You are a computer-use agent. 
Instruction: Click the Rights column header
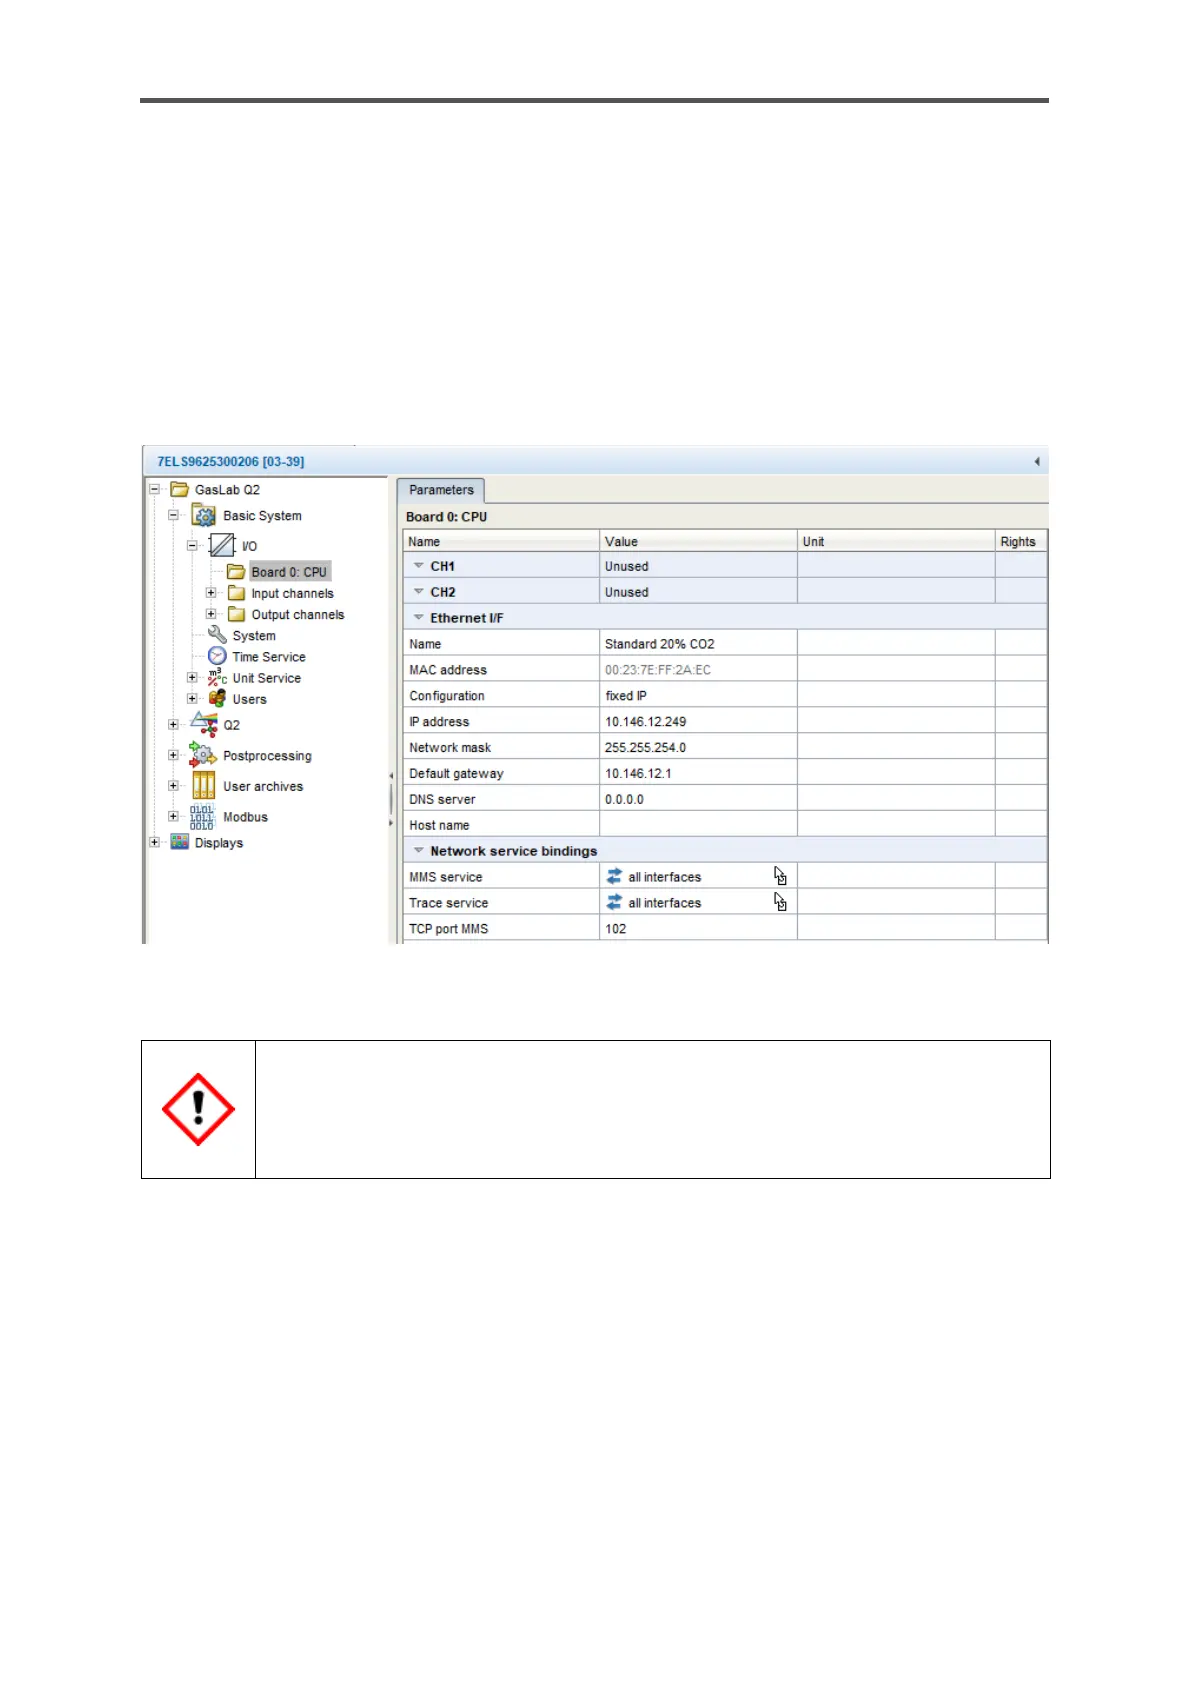1021,541
